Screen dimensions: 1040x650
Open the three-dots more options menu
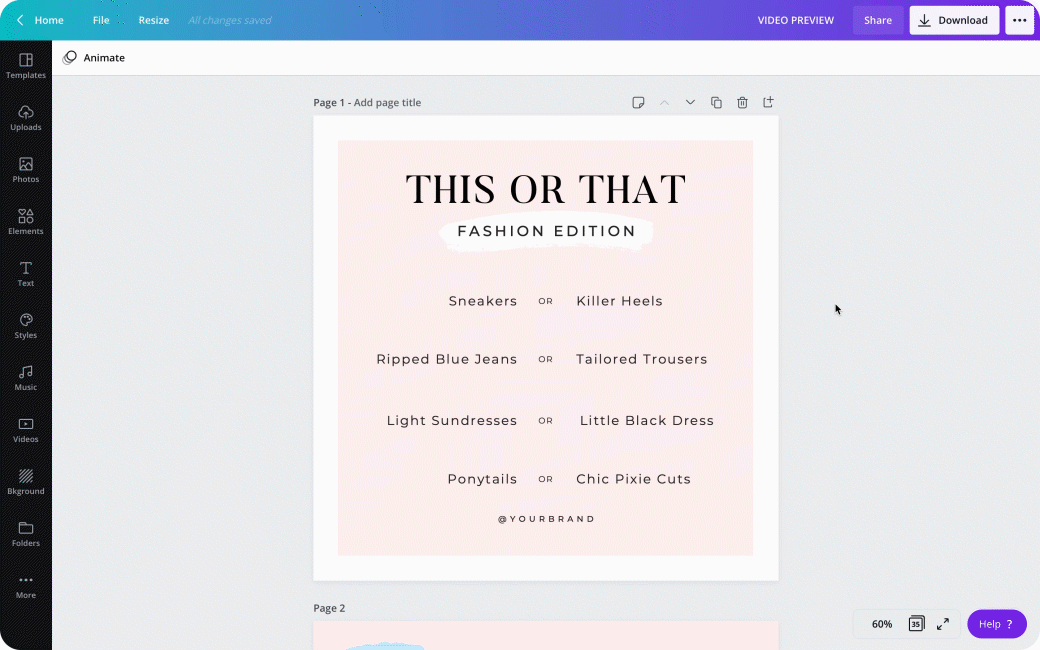(x=1019, y=20)
